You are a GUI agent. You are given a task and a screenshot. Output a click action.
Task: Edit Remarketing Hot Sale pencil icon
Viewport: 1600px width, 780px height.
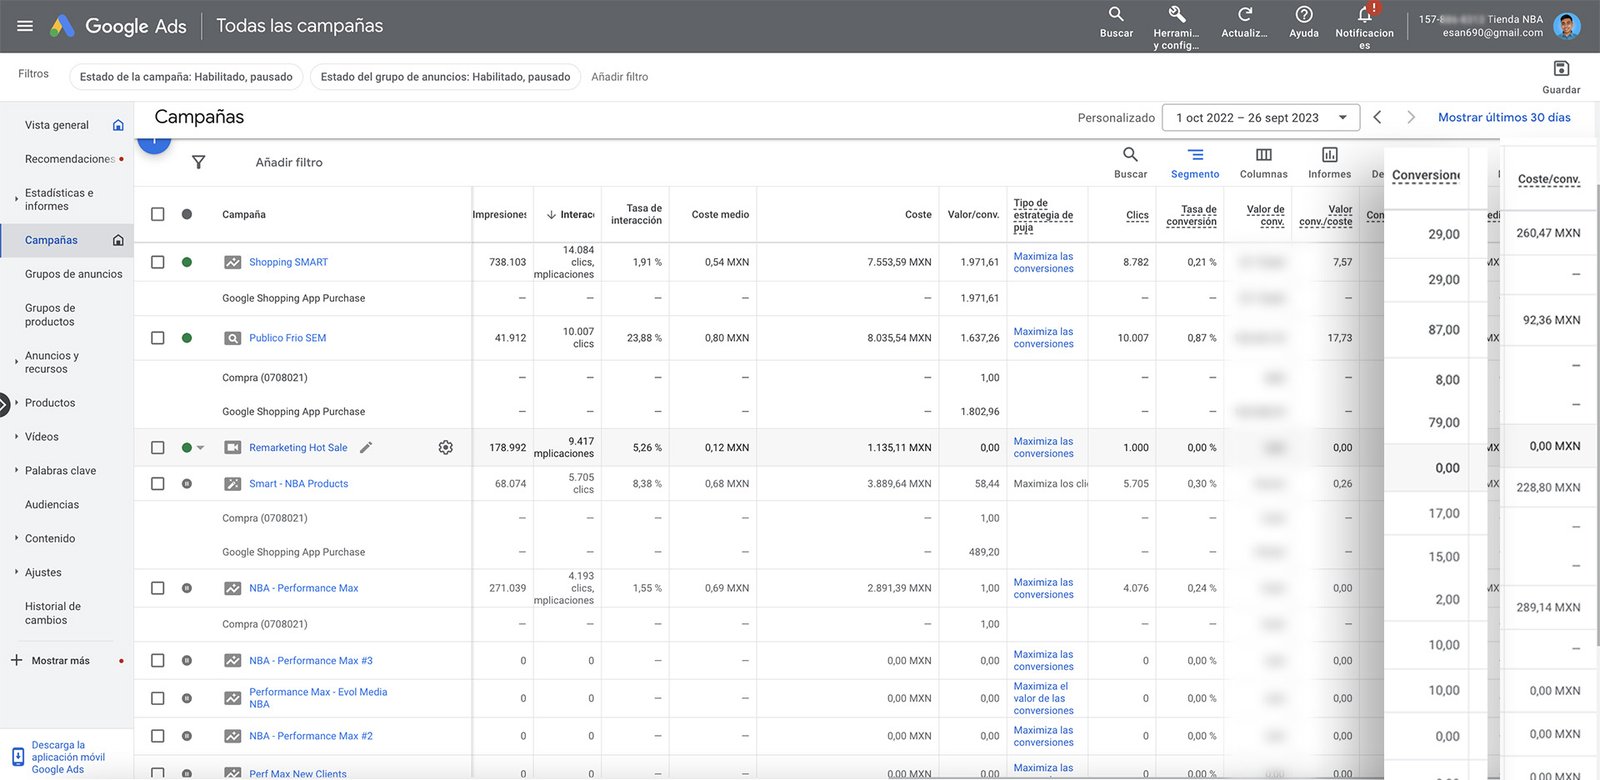coord(366,448)
